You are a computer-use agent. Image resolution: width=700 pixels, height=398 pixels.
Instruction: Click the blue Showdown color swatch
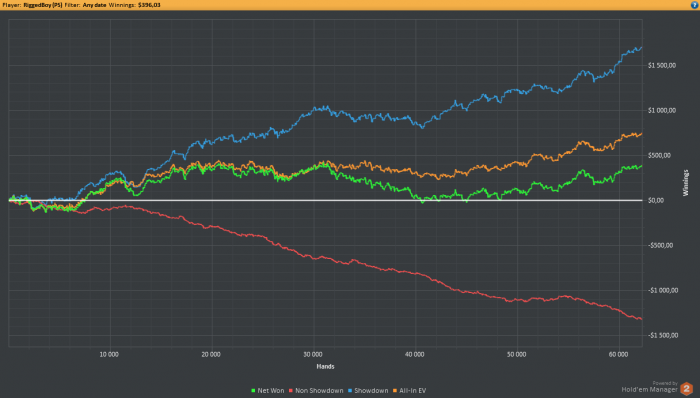(x=350, y=391)
